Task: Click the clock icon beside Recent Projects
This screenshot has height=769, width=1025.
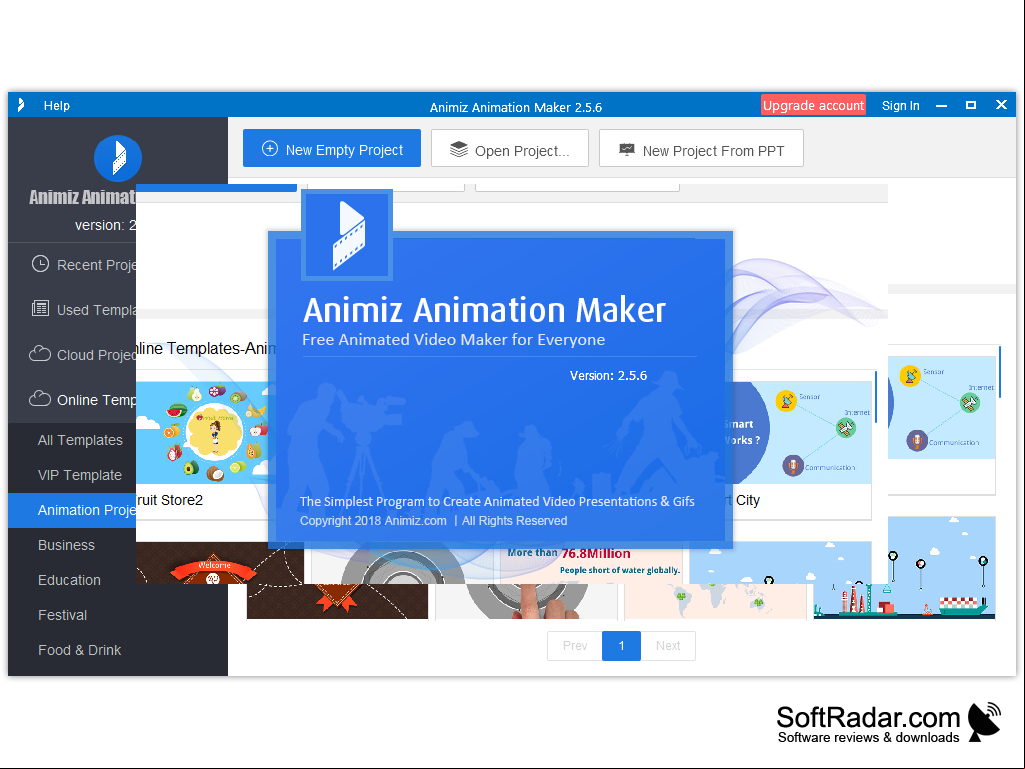Action: [41, 264]
